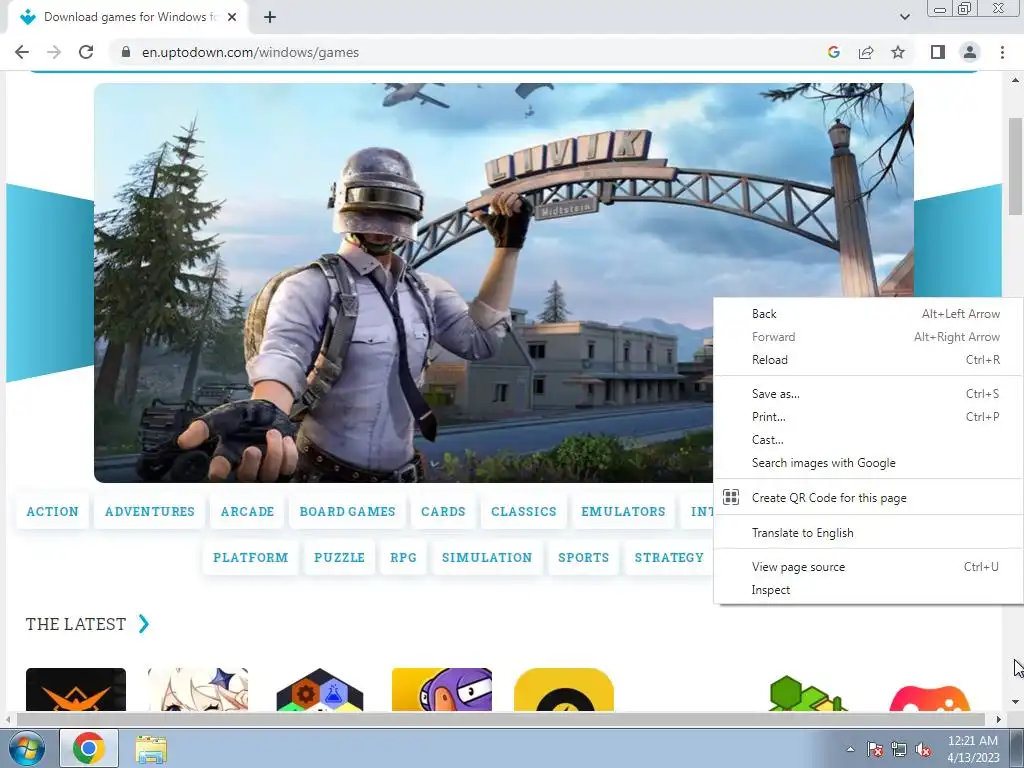Choose Print... from context menu

pyautogui.click(x=869, y=417)
